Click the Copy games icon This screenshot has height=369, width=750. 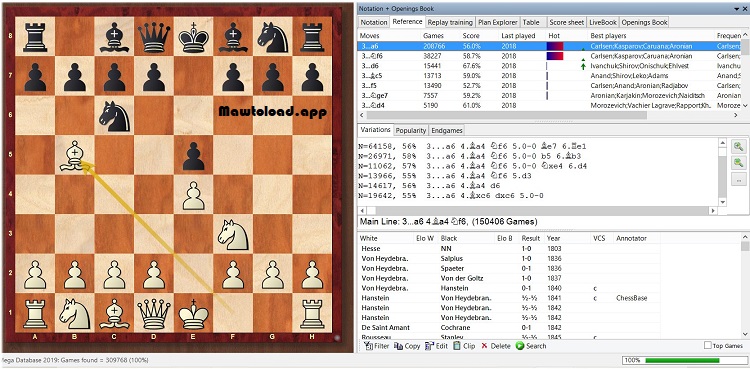tap(398, 346)
